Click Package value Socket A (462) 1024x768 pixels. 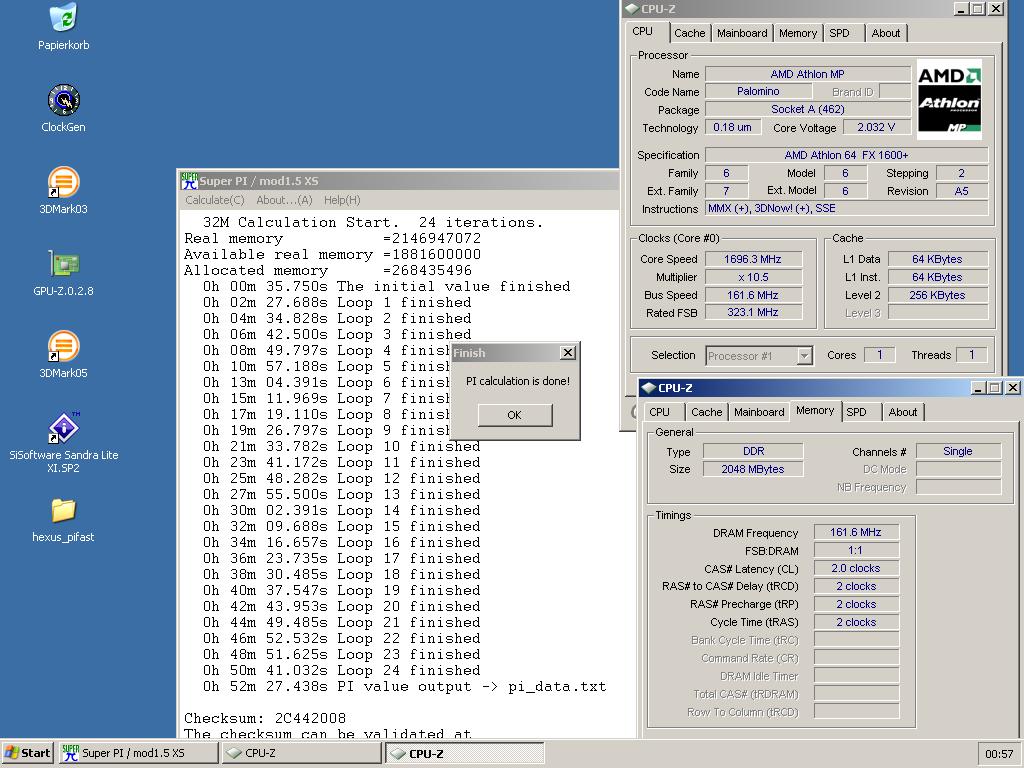point(808,109)
